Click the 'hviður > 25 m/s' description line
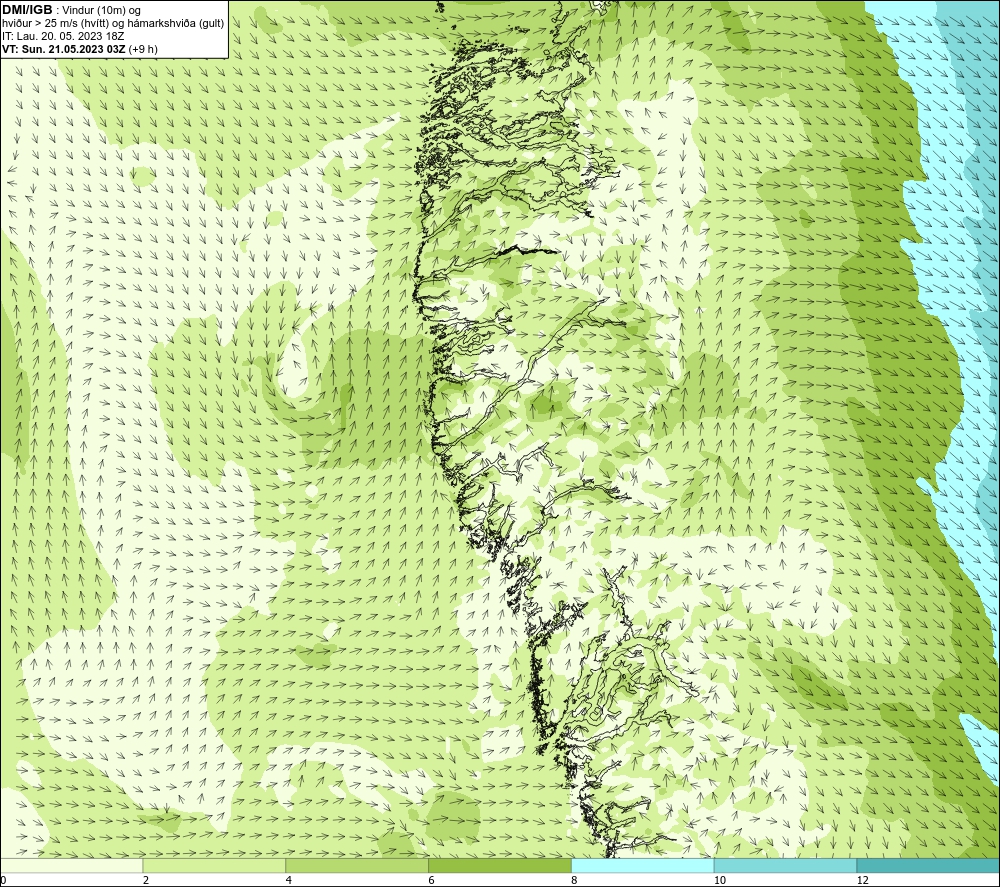 click(x=113, y=24)
